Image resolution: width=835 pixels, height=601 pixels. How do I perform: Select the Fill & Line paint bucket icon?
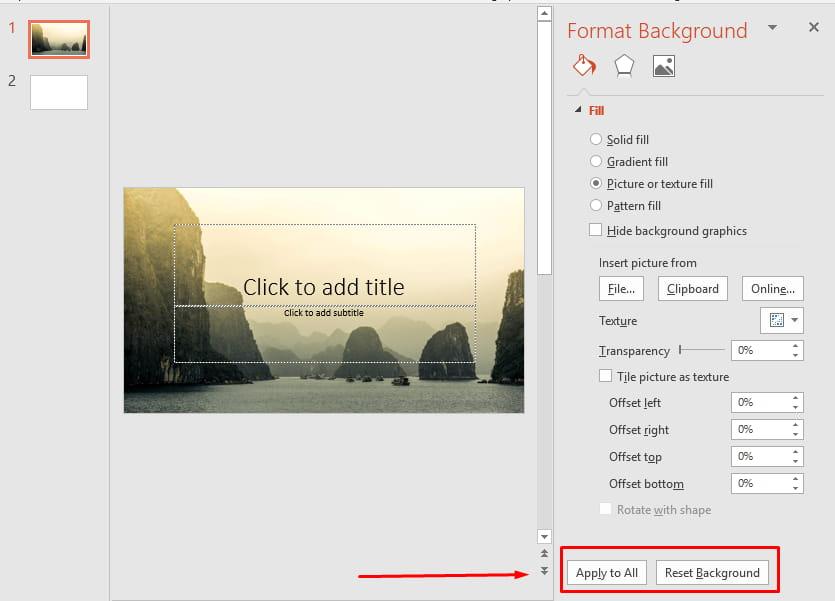(584, 65)
